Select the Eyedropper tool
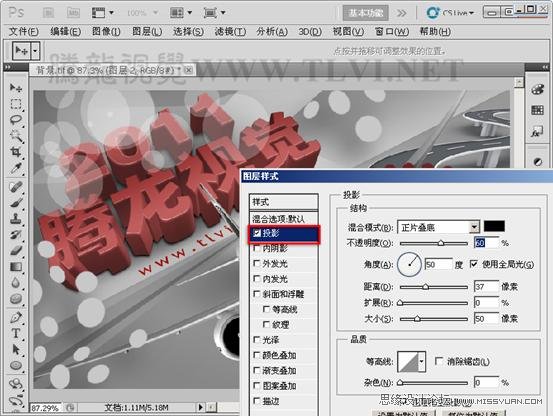553x416 pixels. 16,168
